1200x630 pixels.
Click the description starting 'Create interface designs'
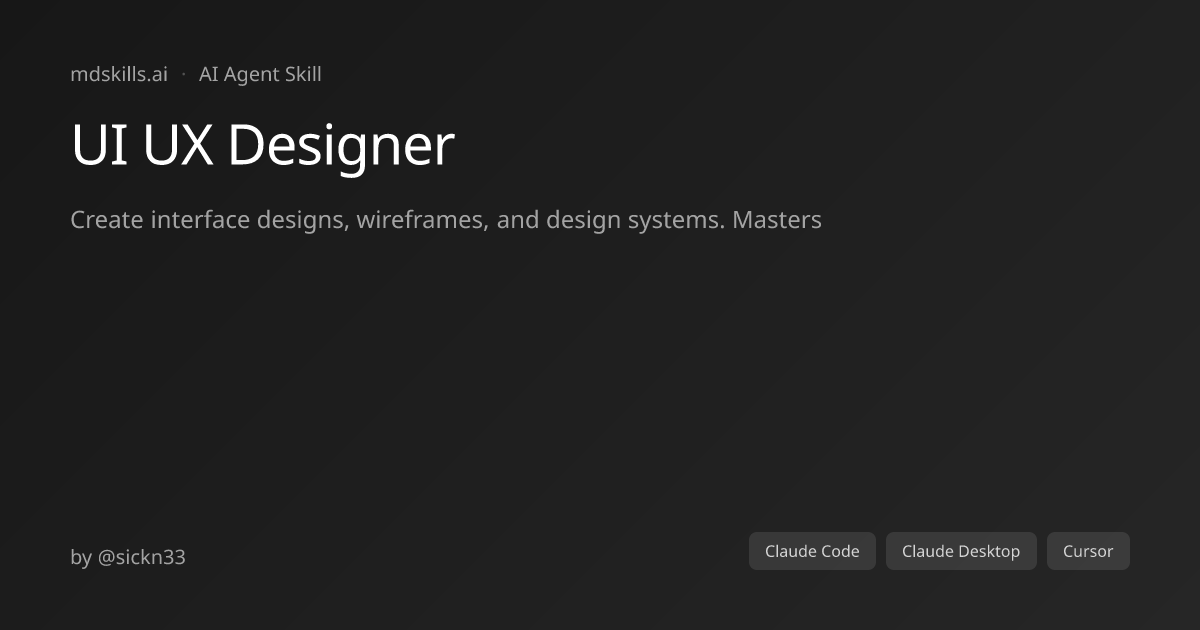click(x=446, y=220)
